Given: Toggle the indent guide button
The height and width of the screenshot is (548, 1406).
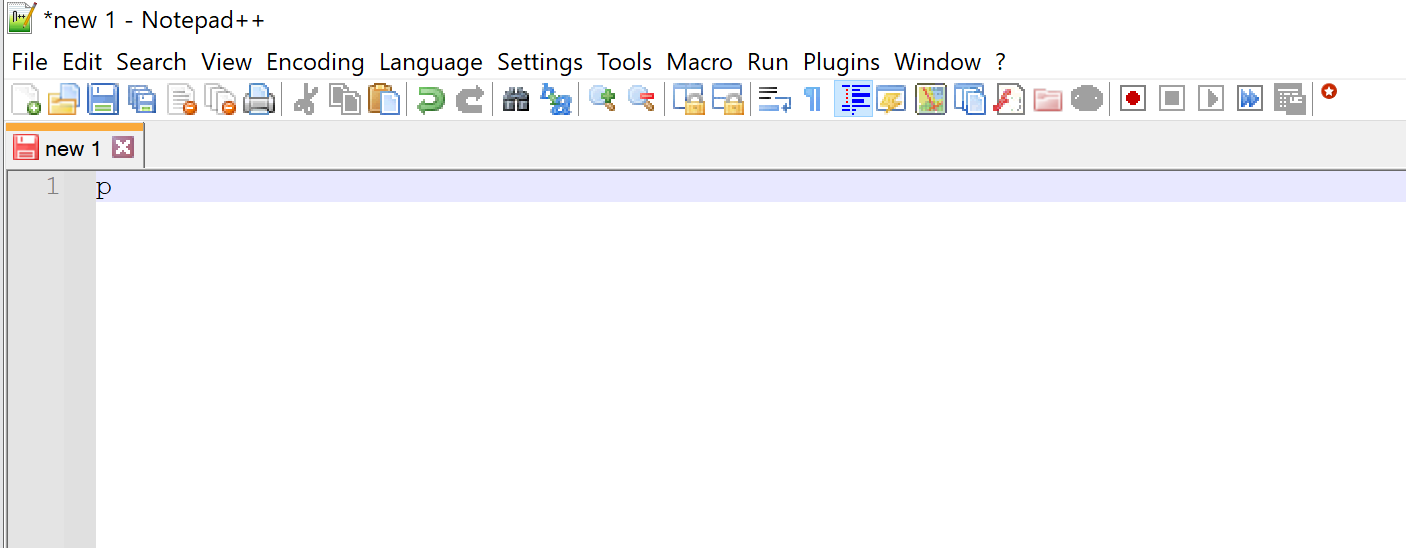Looking at the screenshot, I should (853, 99).
